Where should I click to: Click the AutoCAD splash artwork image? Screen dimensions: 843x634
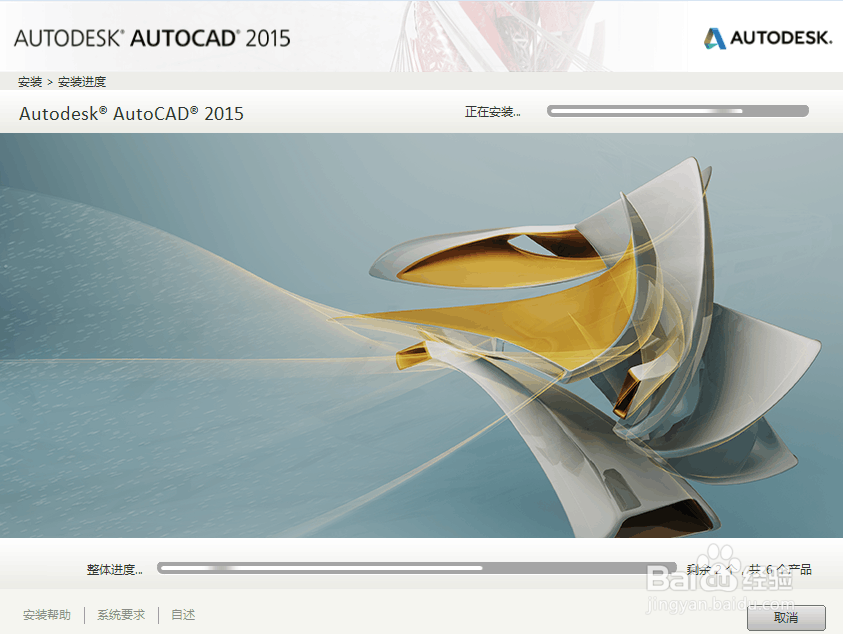[422, 335]
